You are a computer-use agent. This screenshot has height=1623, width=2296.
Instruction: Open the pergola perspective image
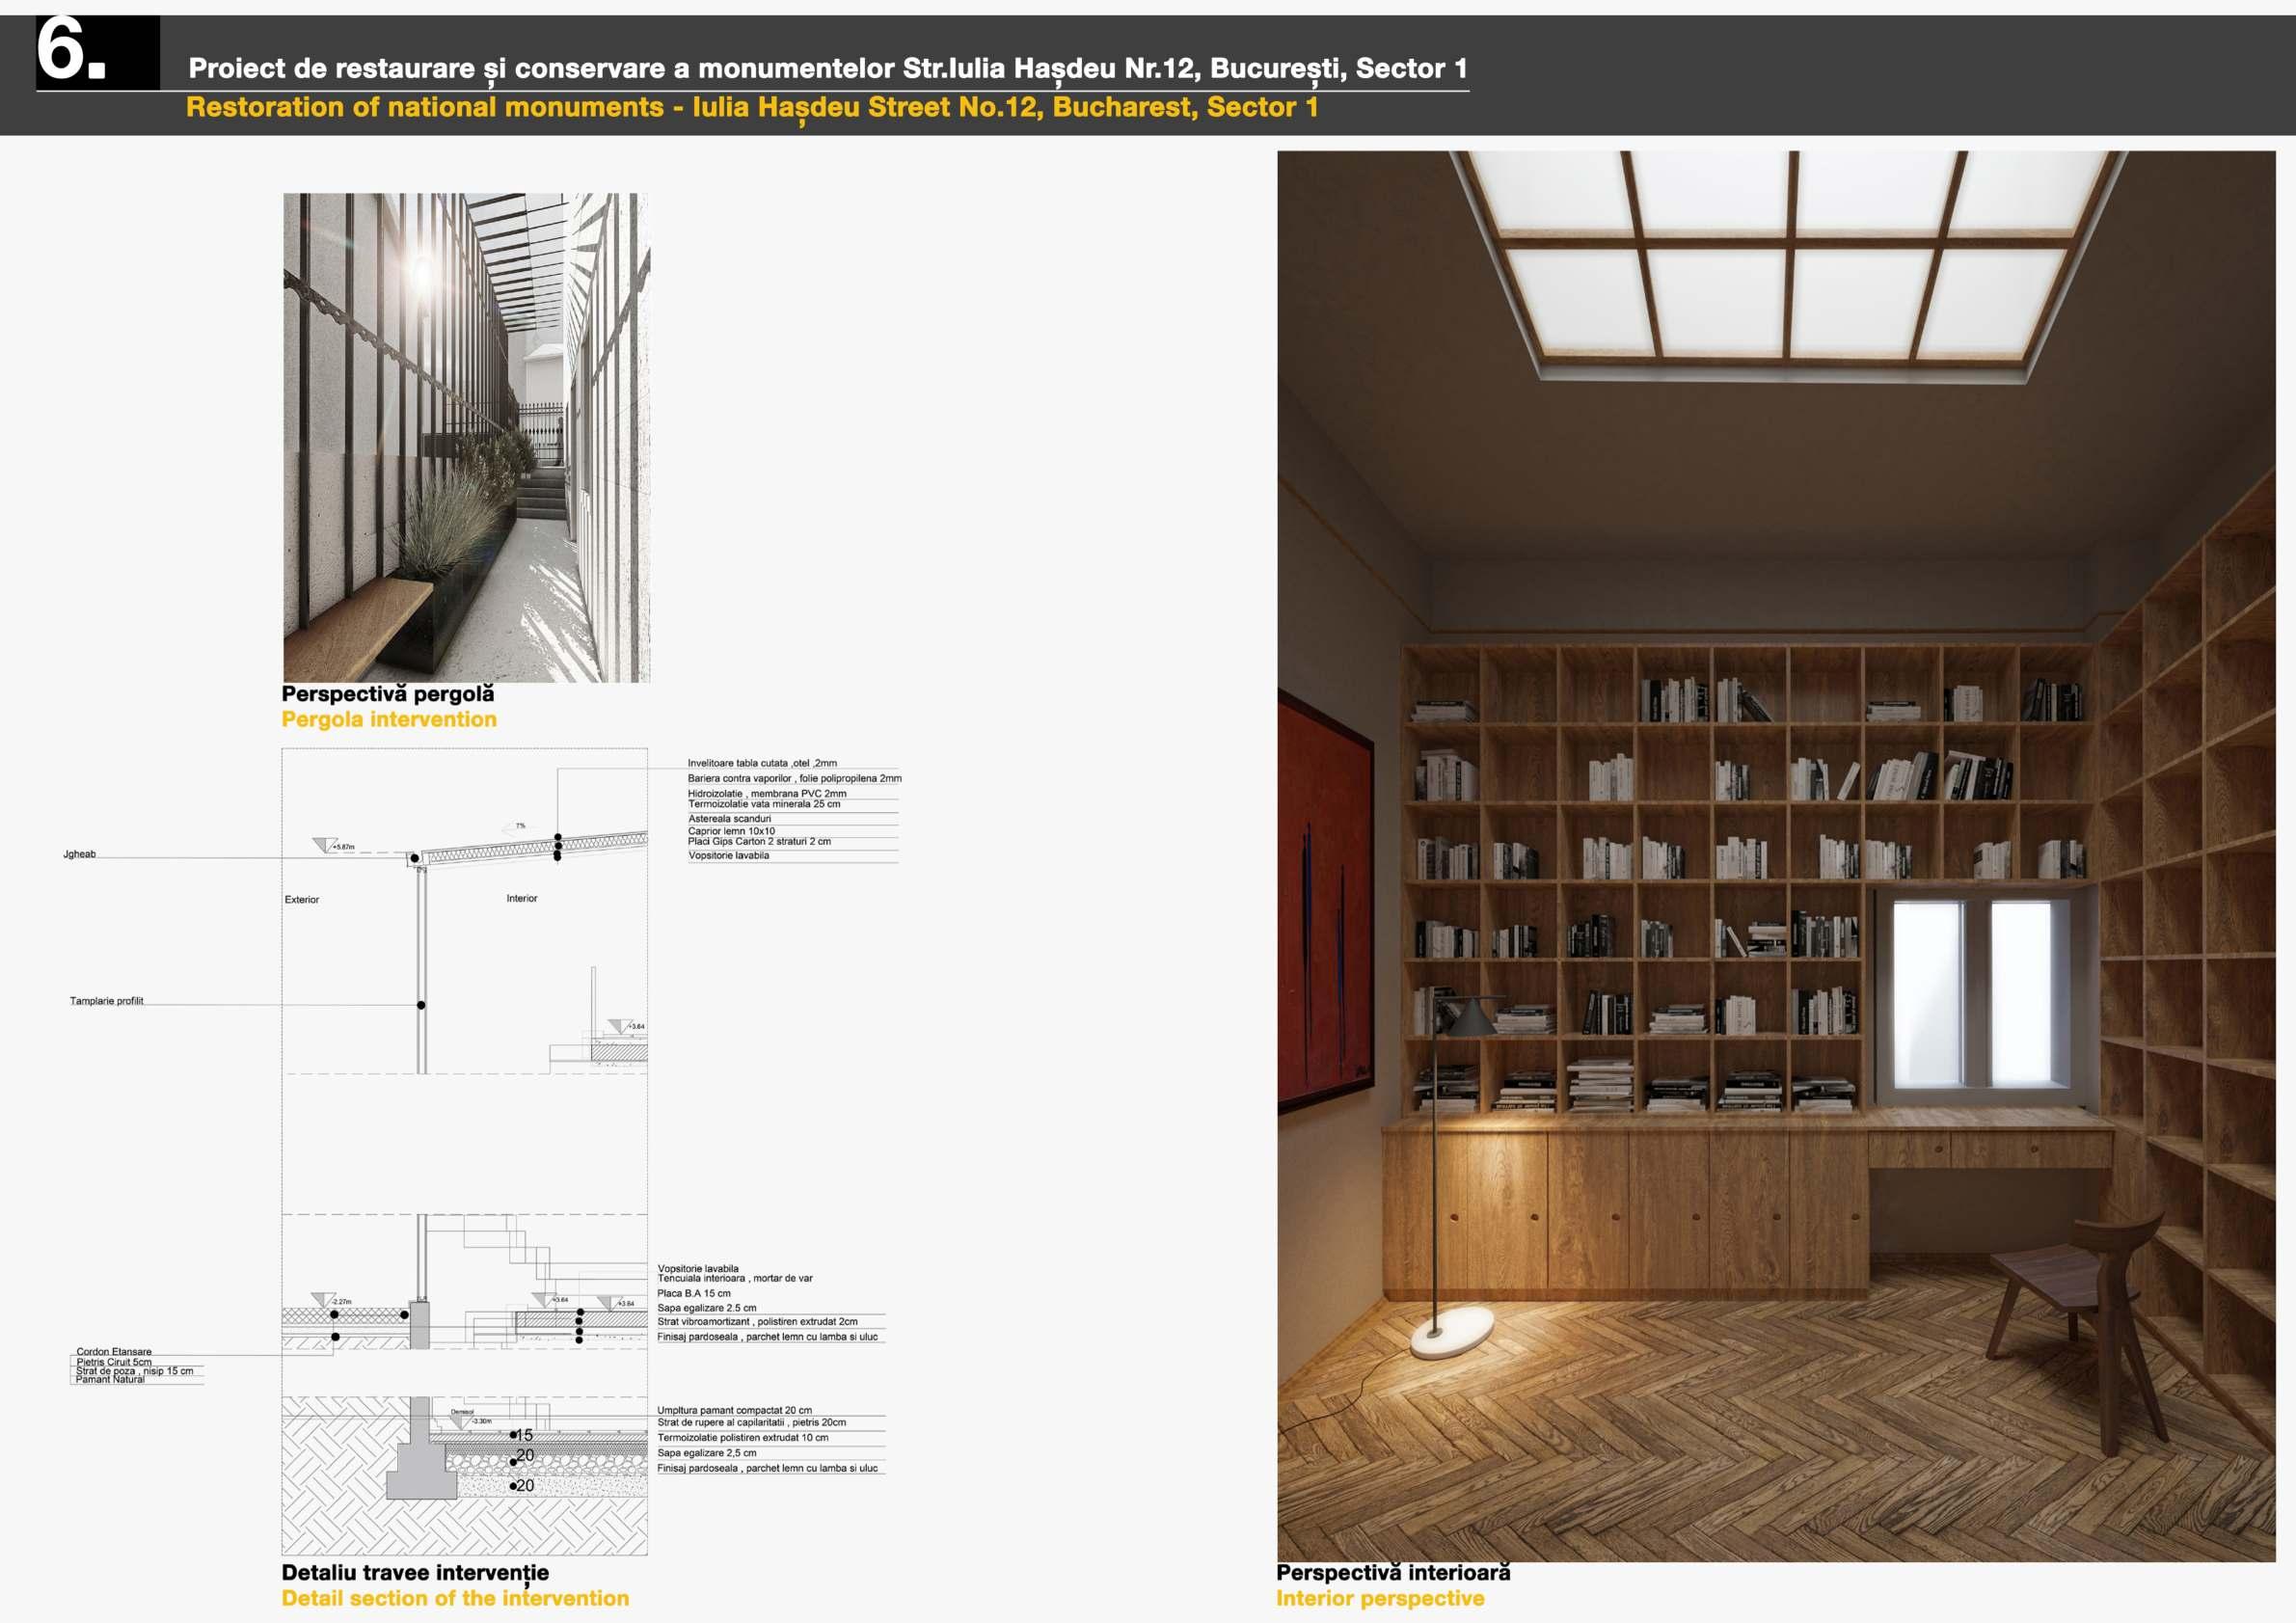pyautogui.click(x=466, y=437)
